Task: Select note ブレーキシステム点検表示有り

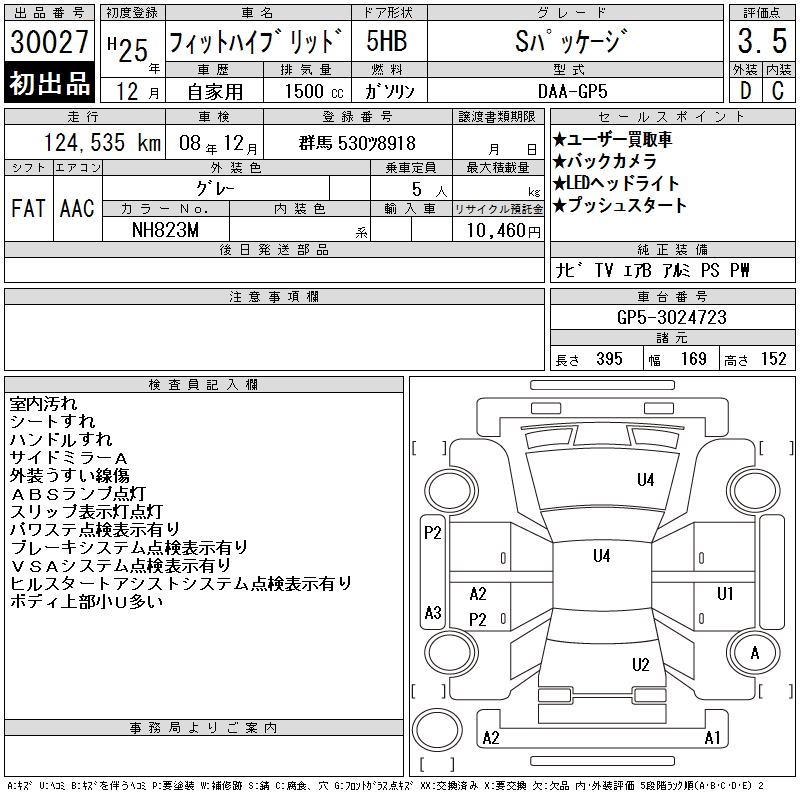Action: (x=129, y=547)
